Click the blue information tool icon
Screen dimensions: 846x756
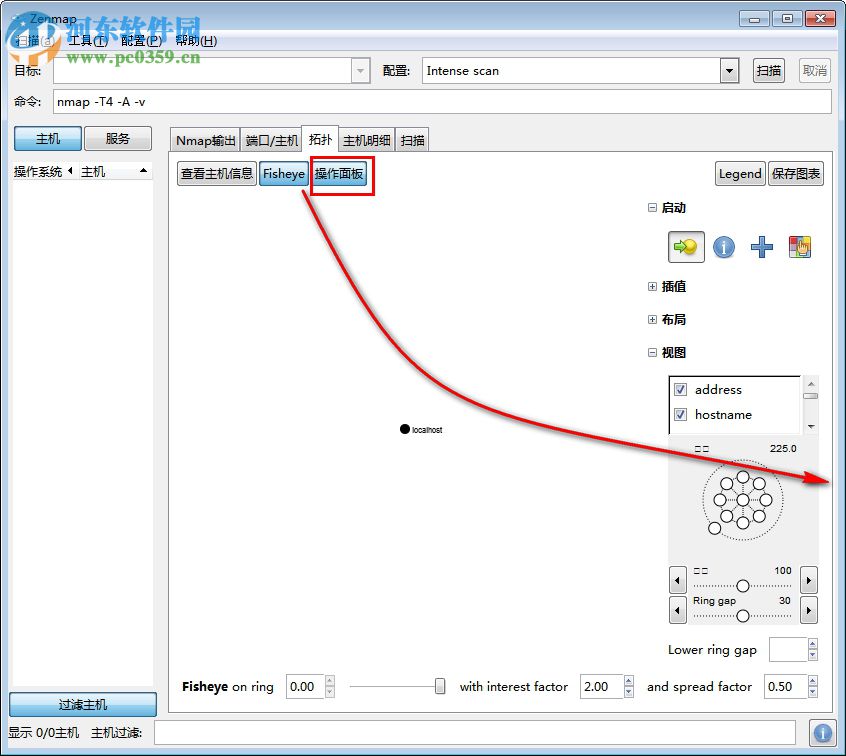[723, 247]
